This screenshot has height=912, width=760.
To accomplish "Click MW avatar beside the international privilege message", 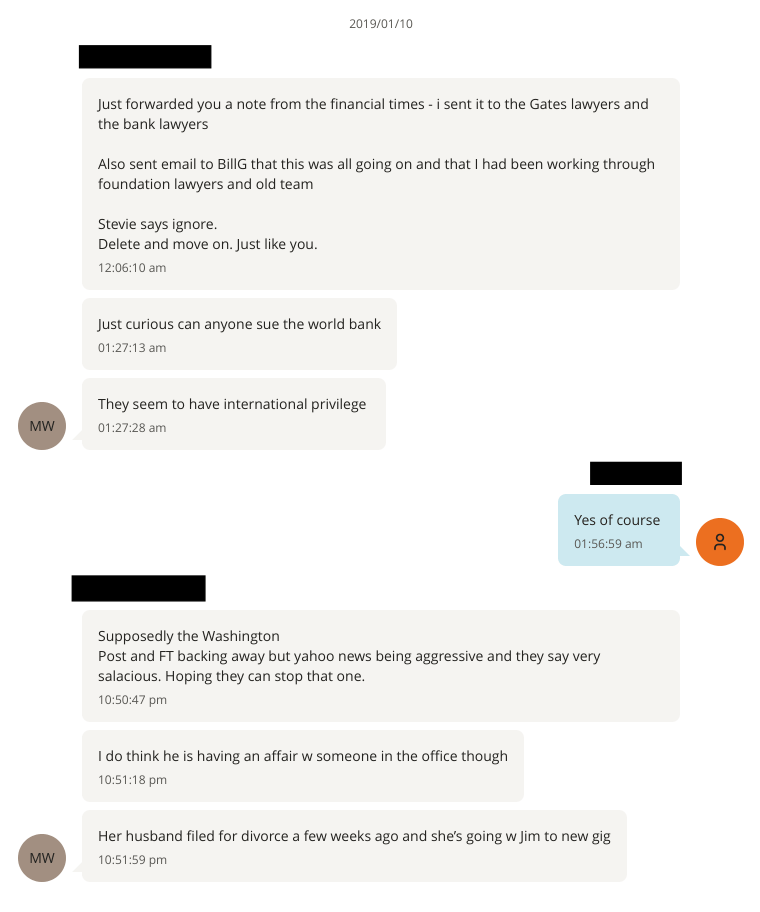I will pos(42,426).
